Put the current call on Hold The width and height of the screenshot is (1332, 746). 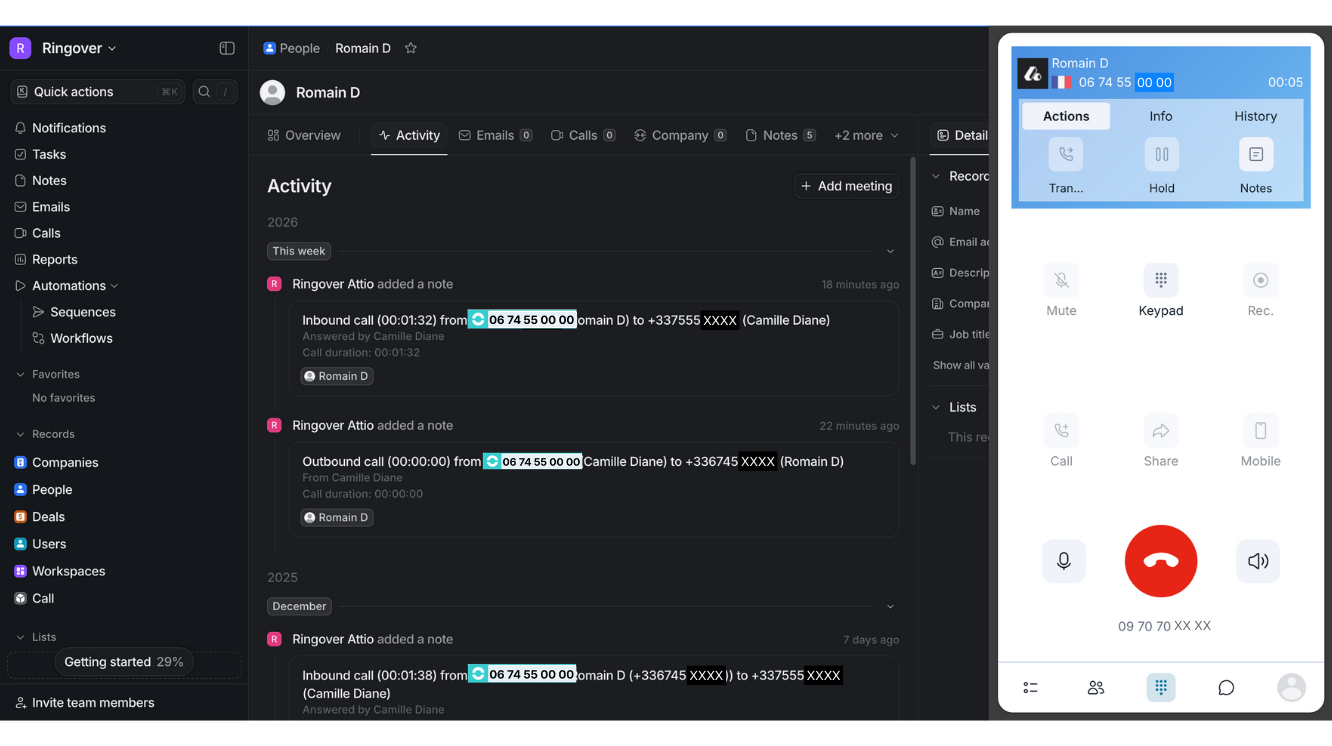[1160, 154]
